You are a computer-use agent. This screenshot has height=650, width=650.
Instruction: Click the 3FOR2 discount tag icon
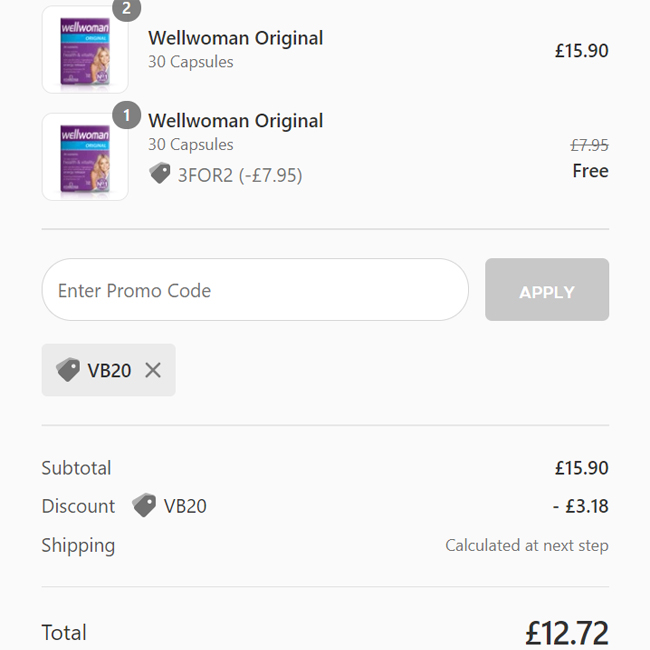click(160, 174)
